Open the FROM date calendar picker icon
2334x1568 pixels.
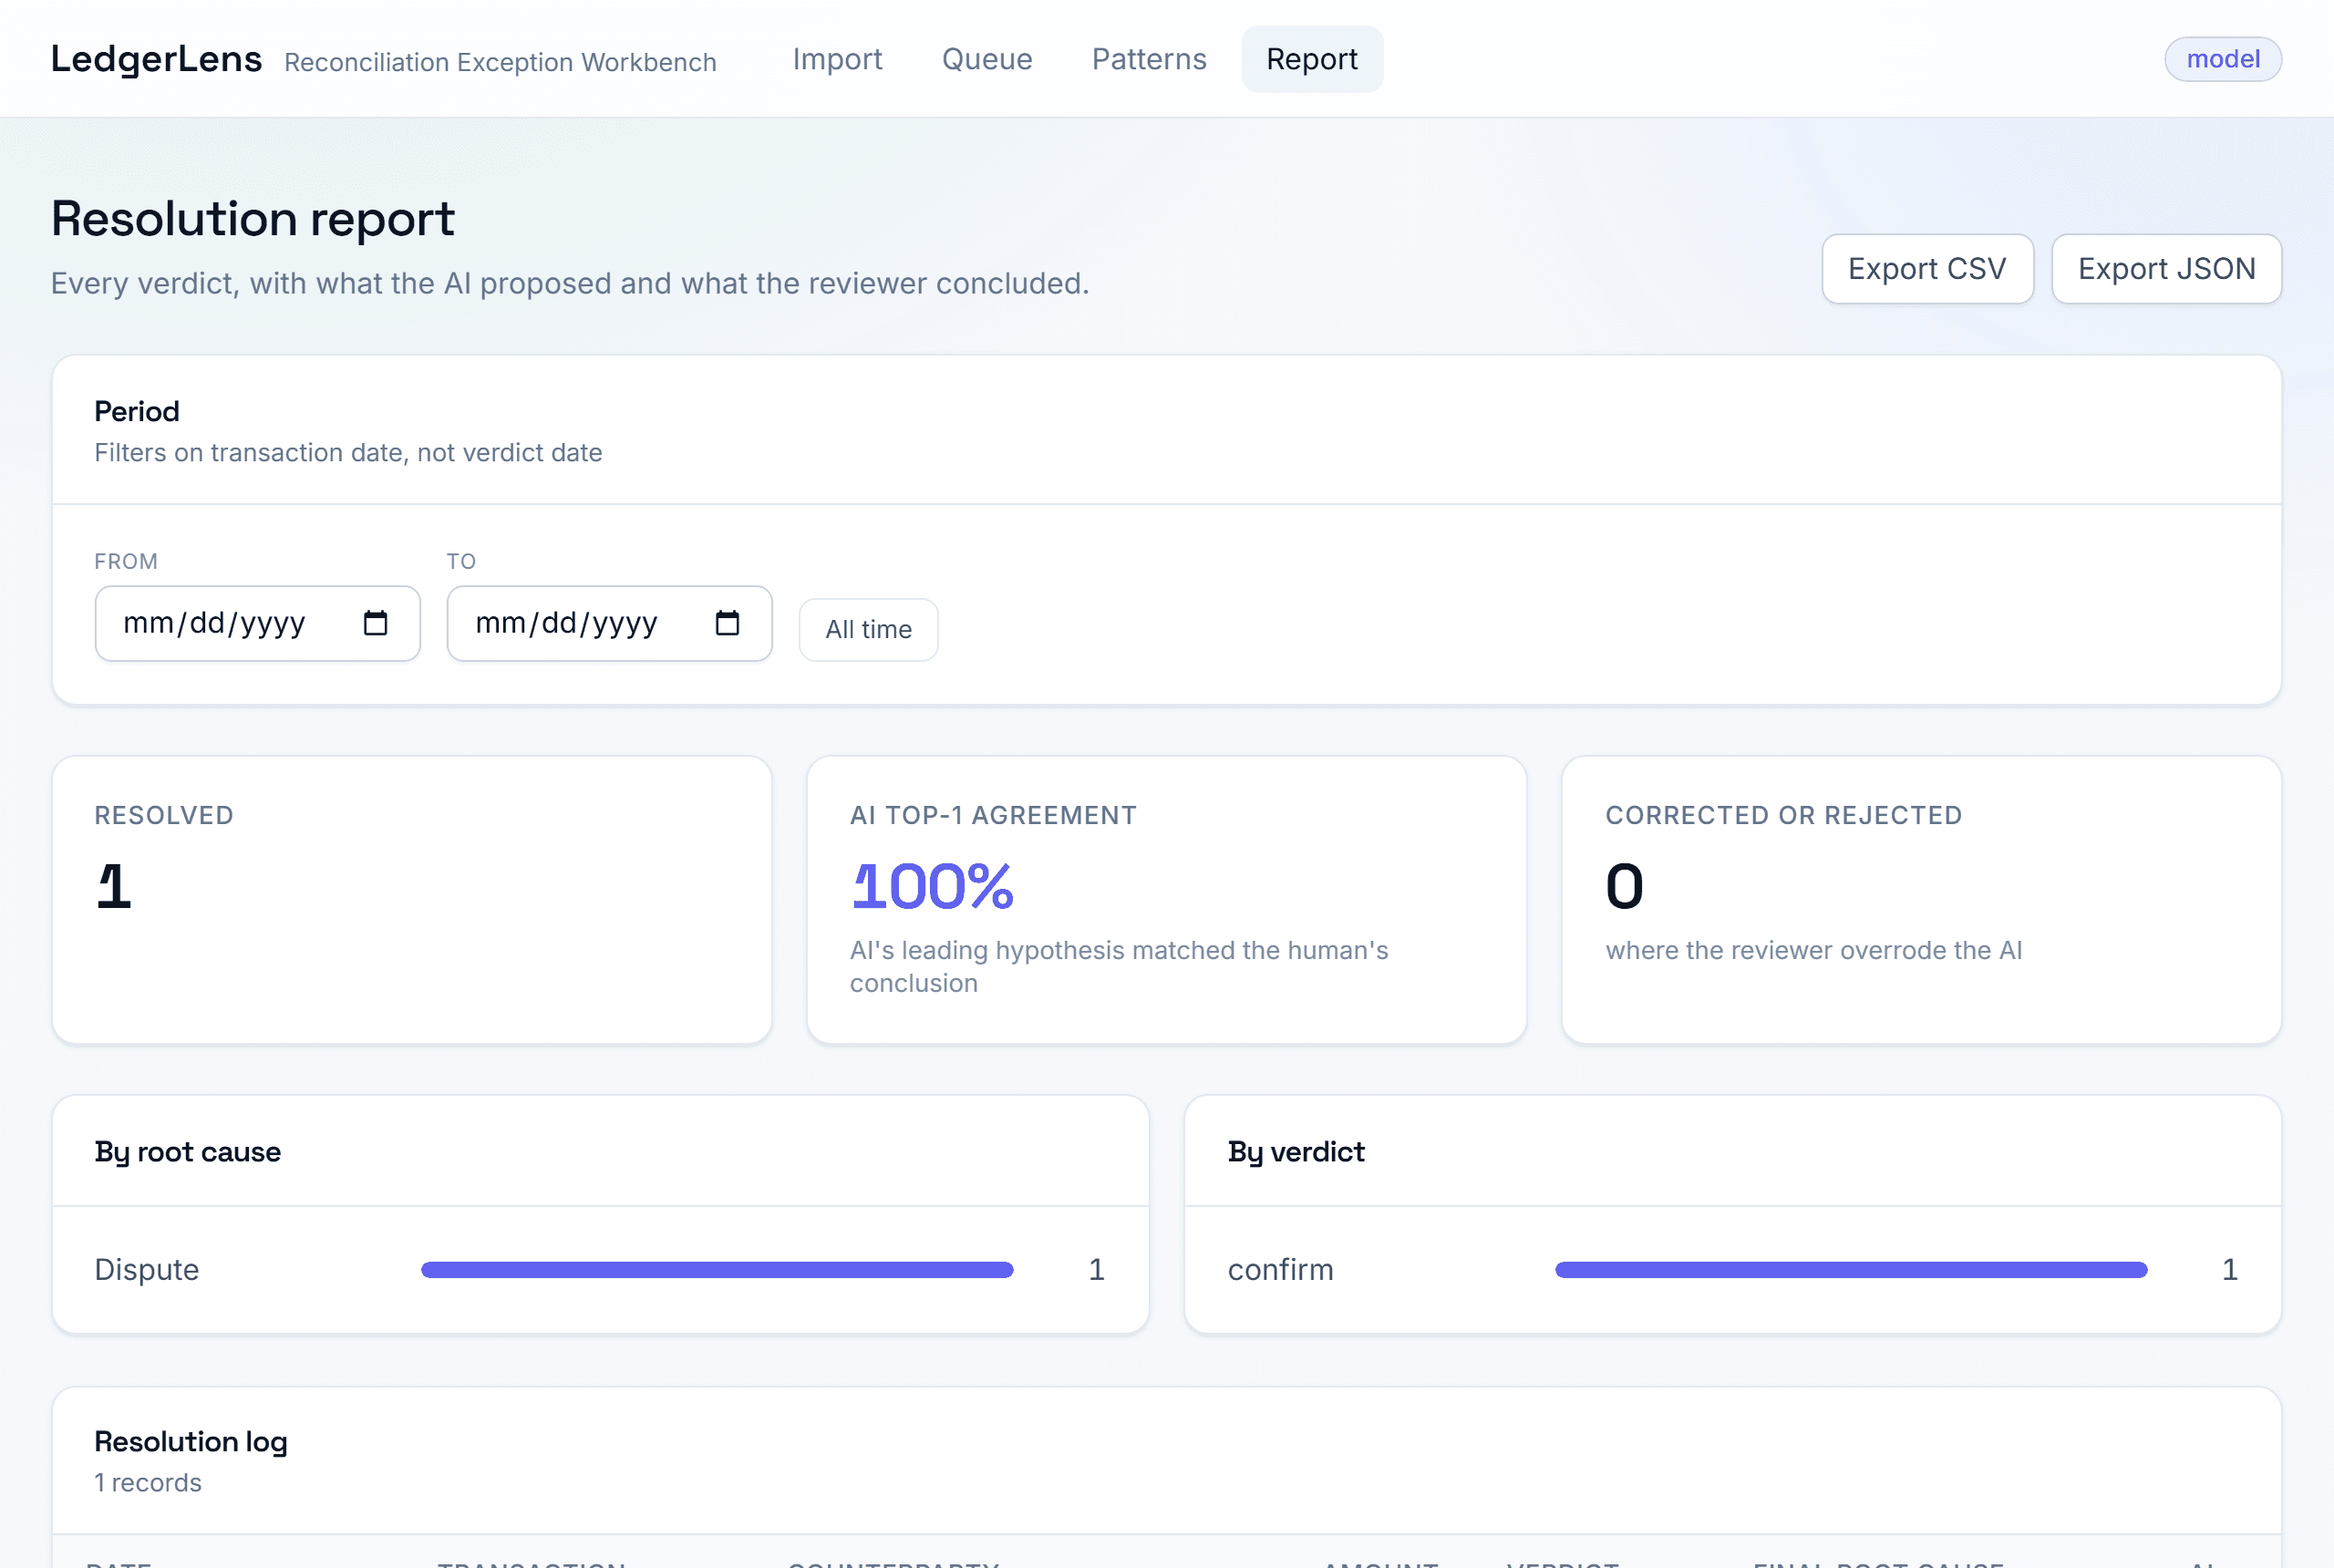375,623
